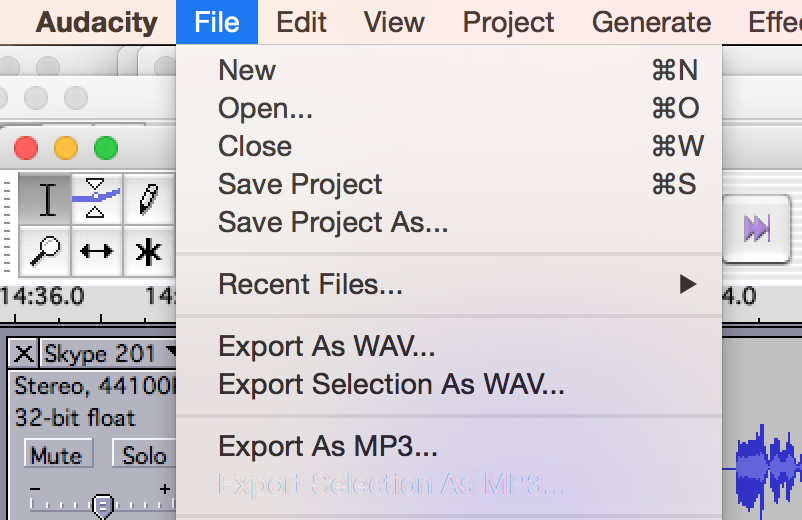Click the Skip to End button
This screenshot has height=520, width=802.
(x=756, y=230)
